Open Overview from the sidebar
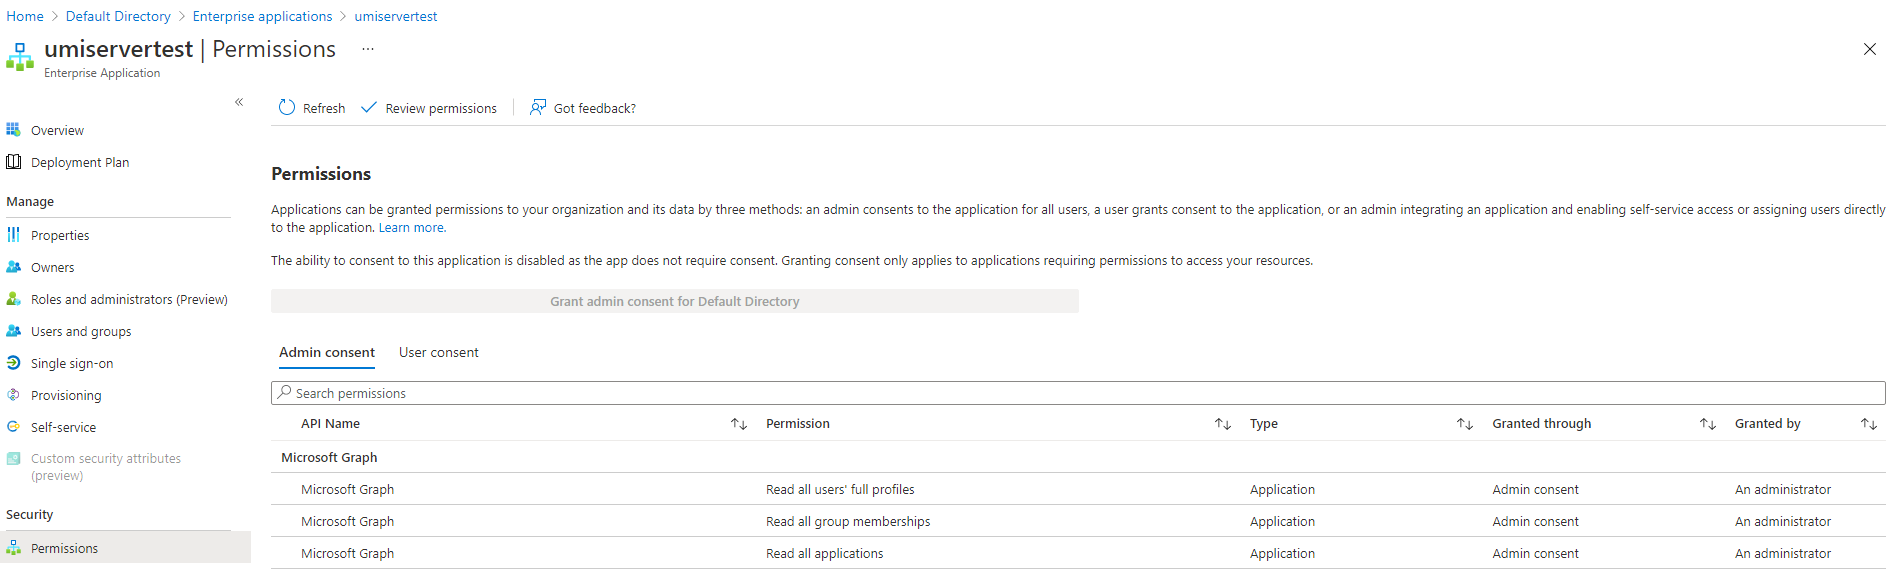The width and height of the screenshot is (1895, 569). click(57, 131)
